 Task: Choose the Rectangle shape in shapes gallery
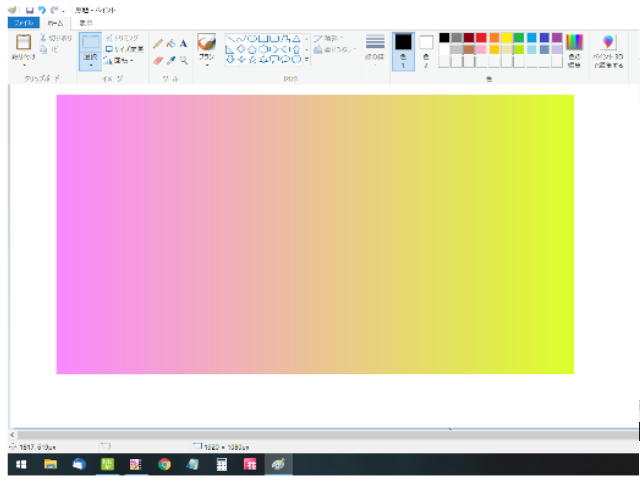(263, 39)
